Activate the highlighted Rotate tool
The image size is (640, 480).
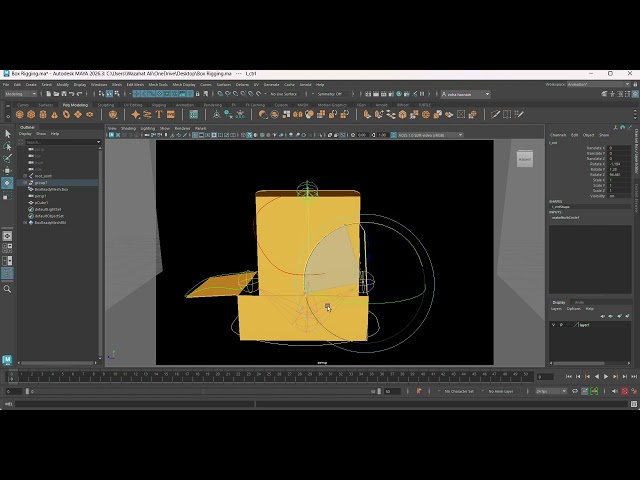click(7, 183)
